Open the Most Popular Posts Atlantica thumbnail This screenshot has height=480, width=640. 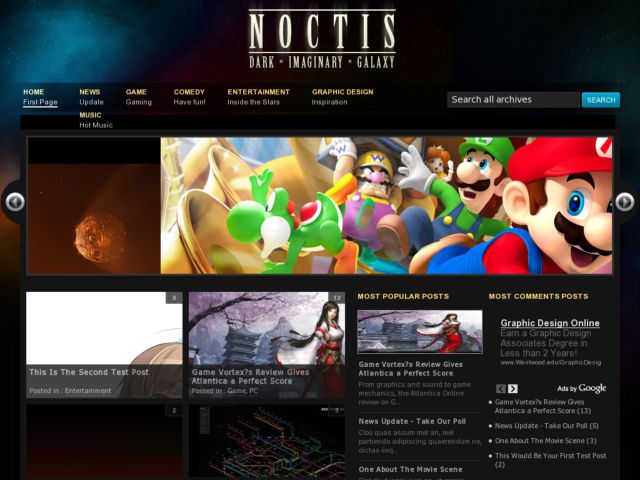click(420, 331)
